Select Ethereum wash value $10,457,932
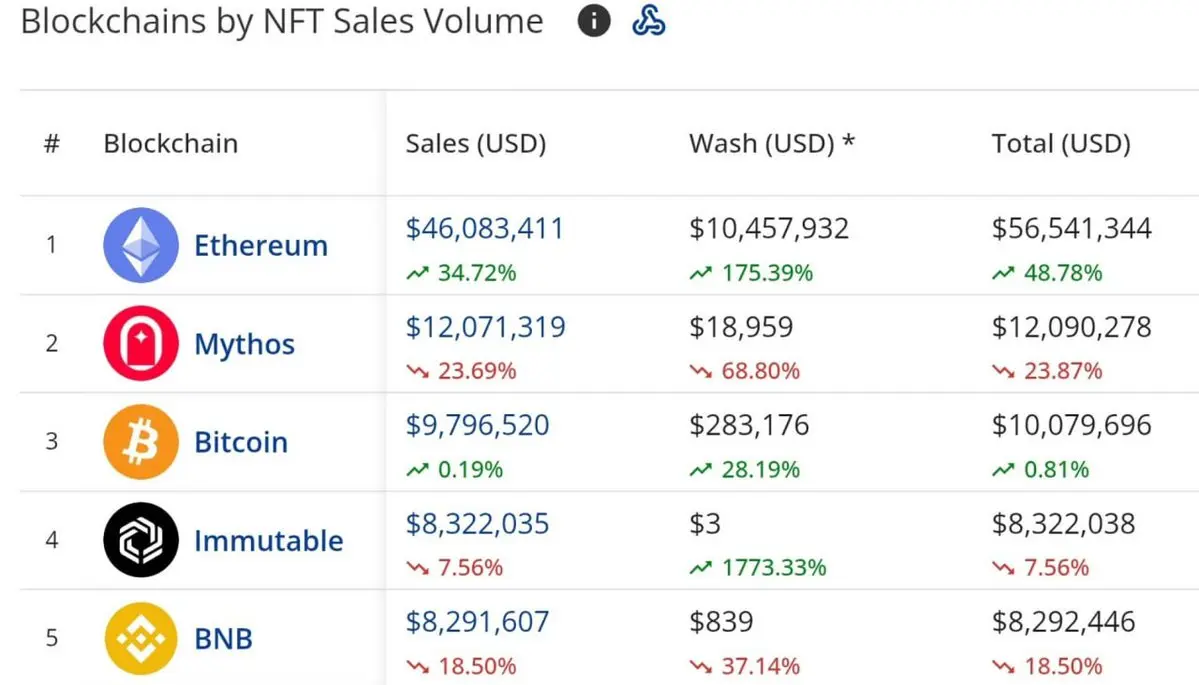The width and height of the screenshot is (1199, 685). pyautogui.click(x=768, y=229)
